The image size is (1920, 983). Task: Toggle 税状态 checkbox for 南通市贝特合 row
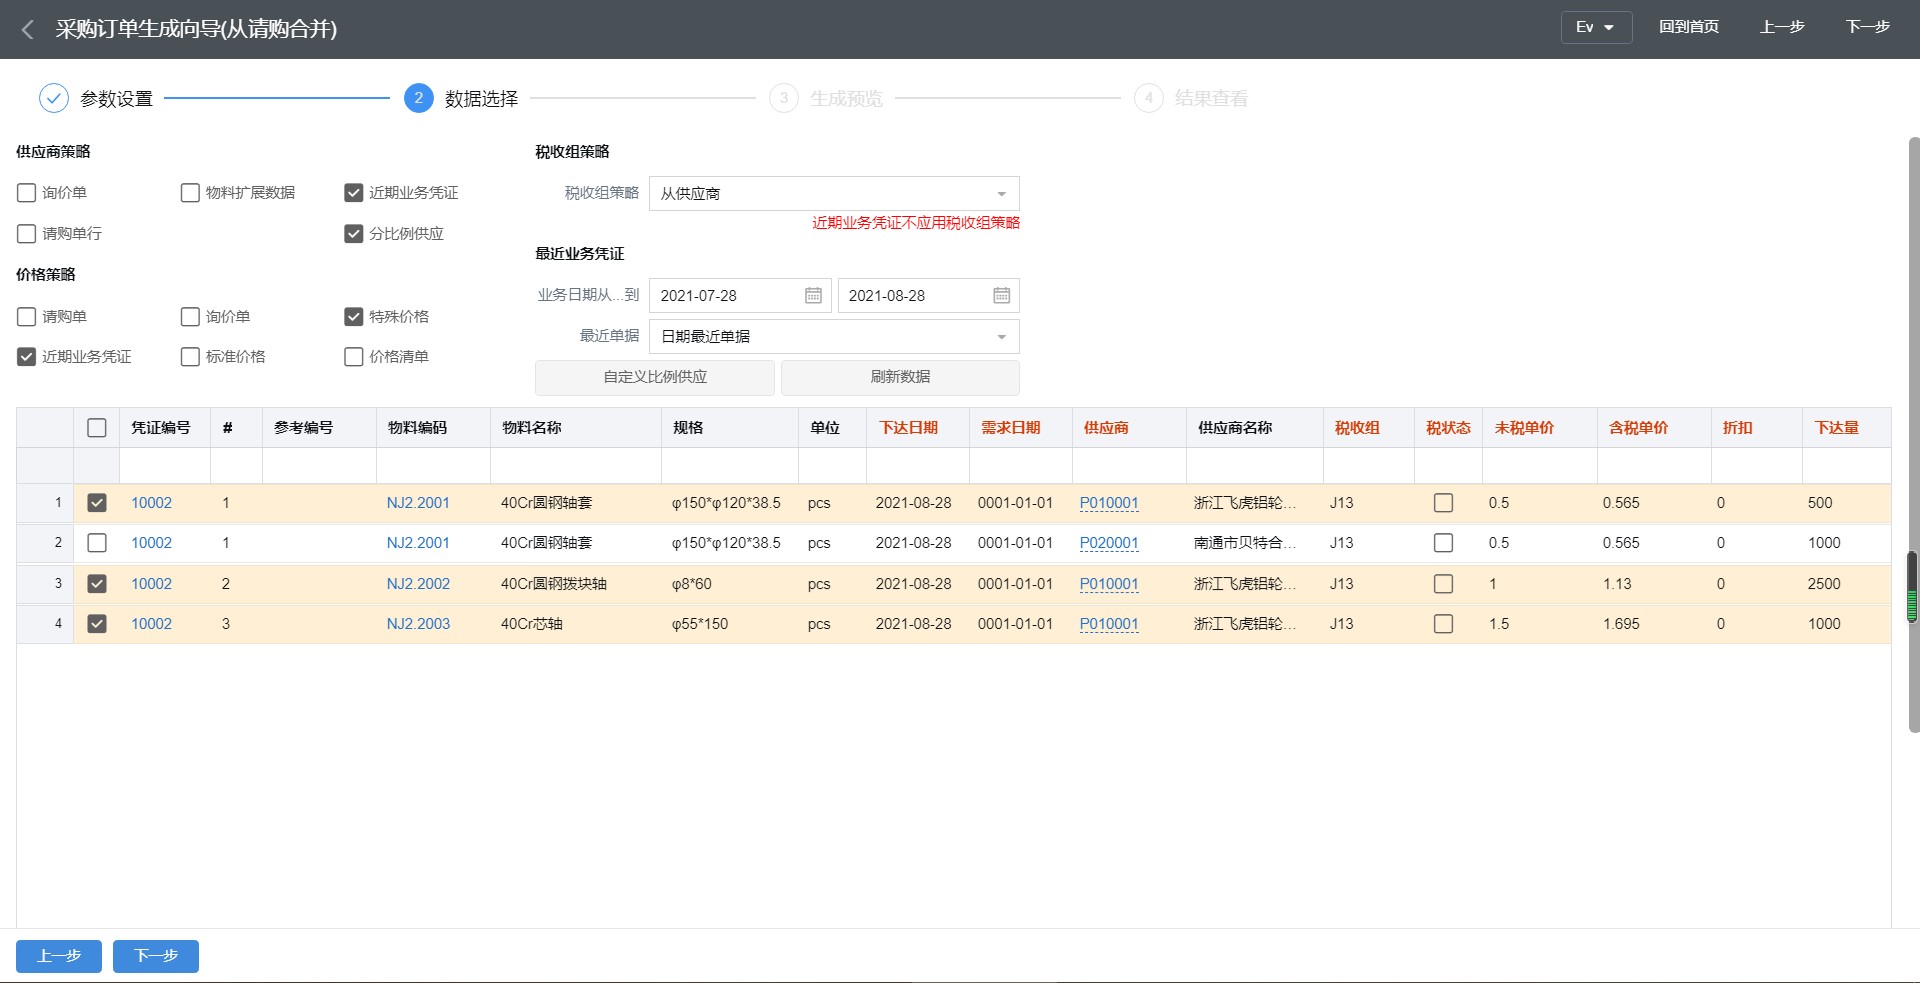(1444, 543)
